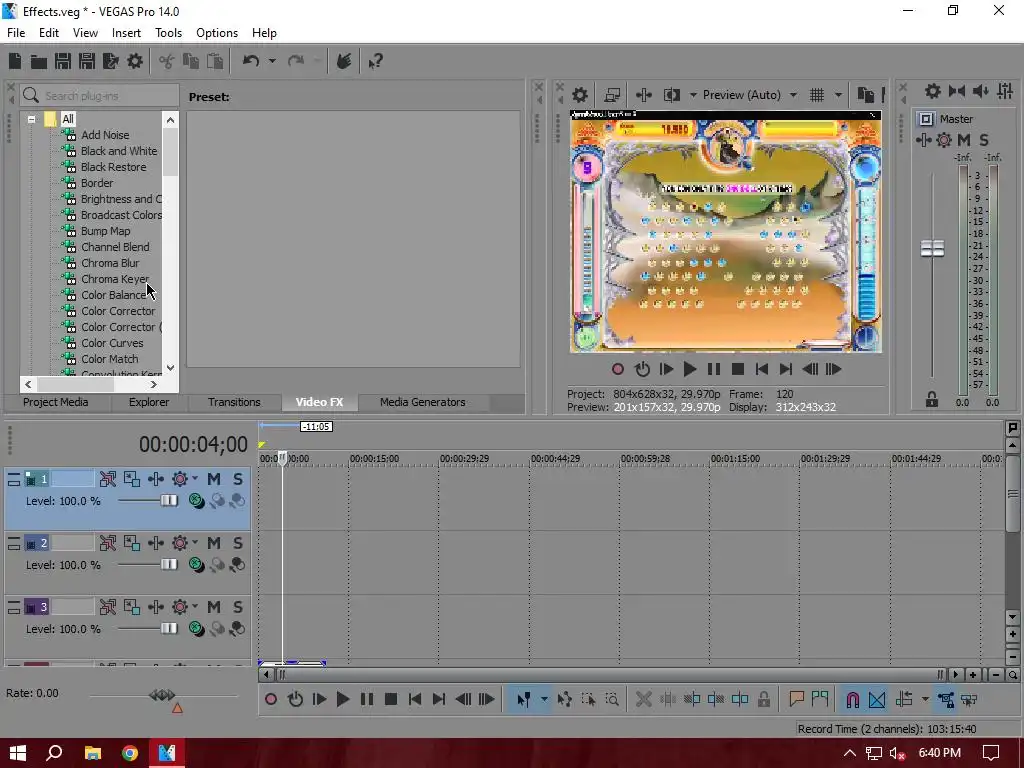
Task: Click Record button on timeline transport
Action: click(271, 699)
